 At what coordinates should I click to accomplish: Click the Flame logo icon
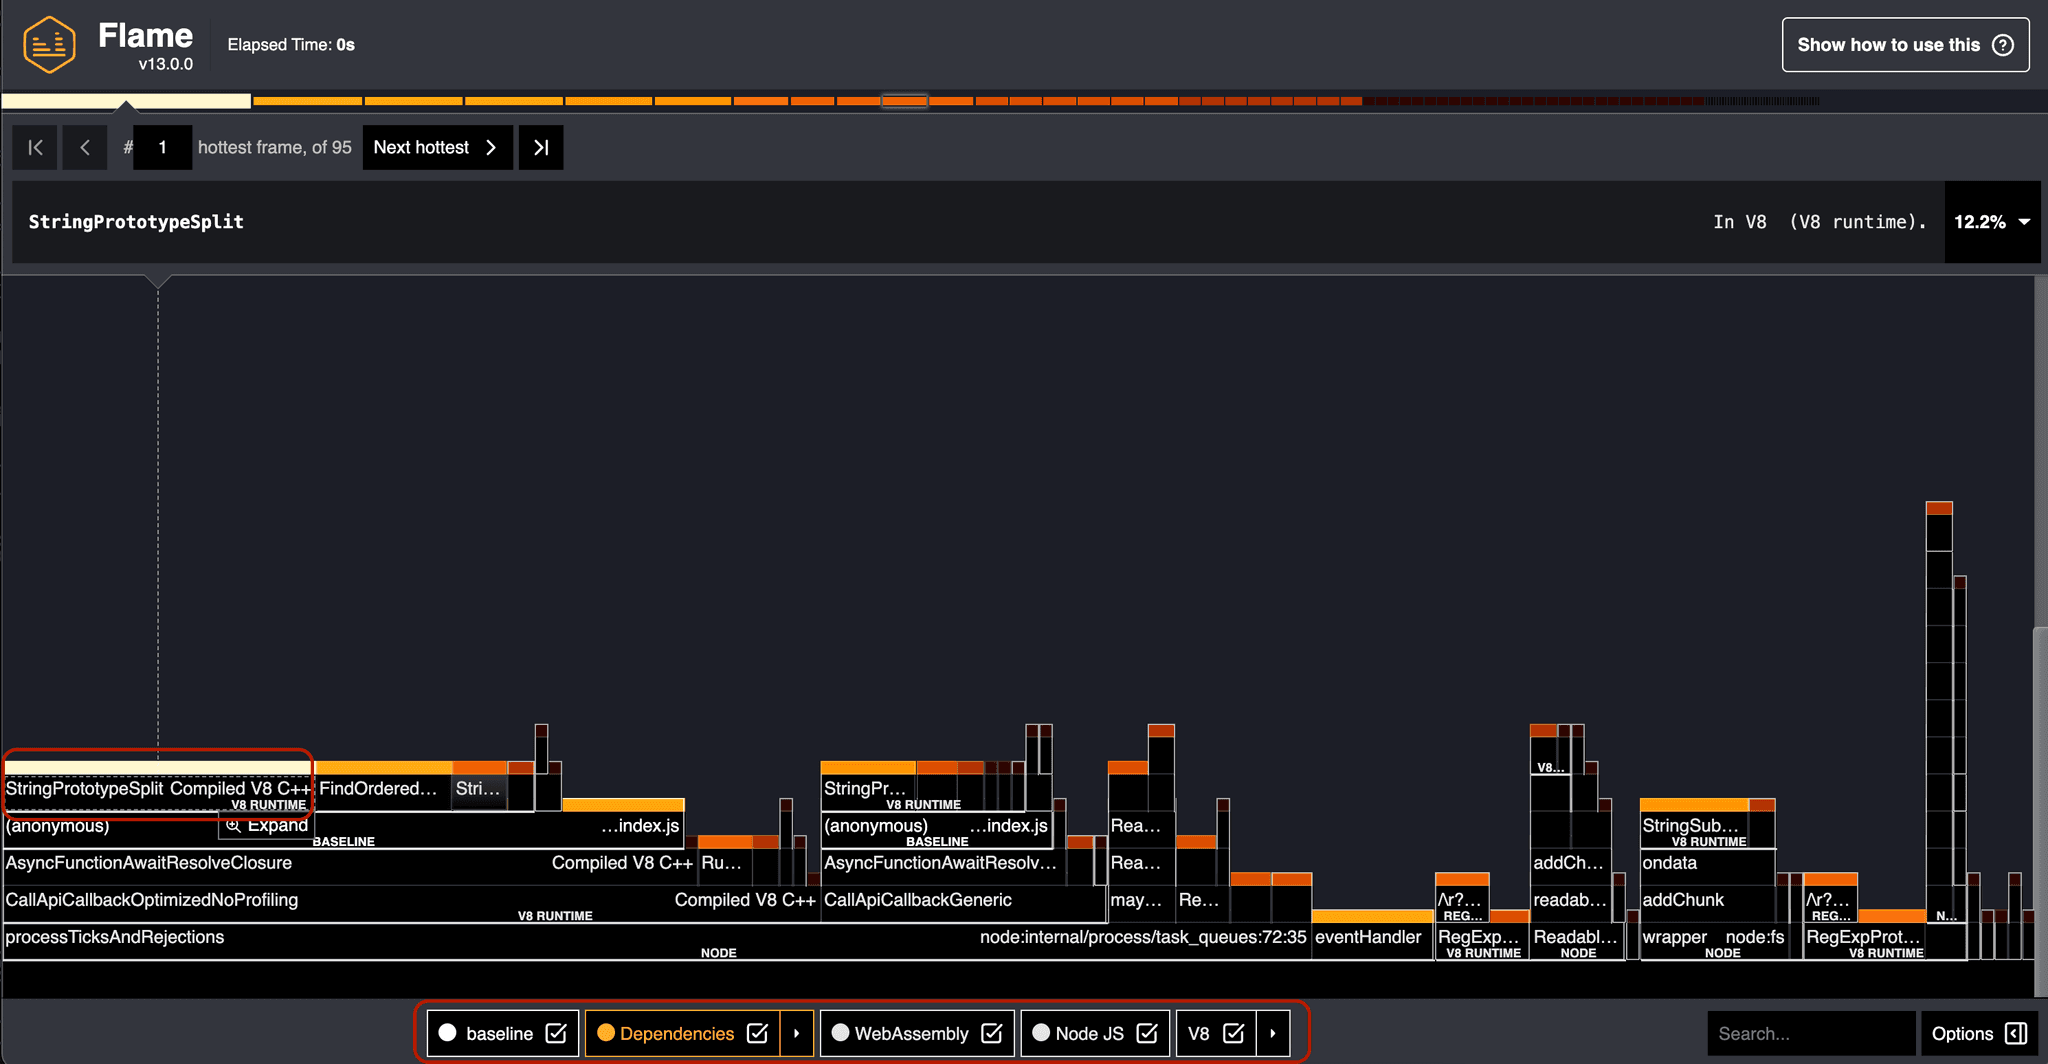[49, 45]
